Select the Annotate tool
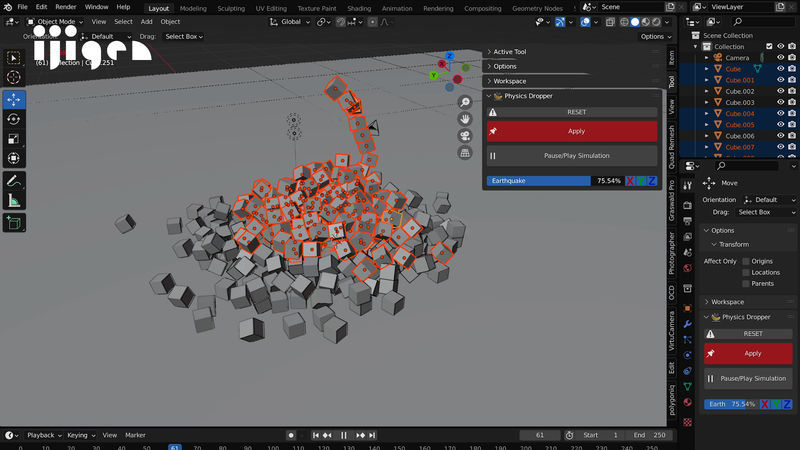The height and width of the screenshot is (450, 800). pos(14,181)
